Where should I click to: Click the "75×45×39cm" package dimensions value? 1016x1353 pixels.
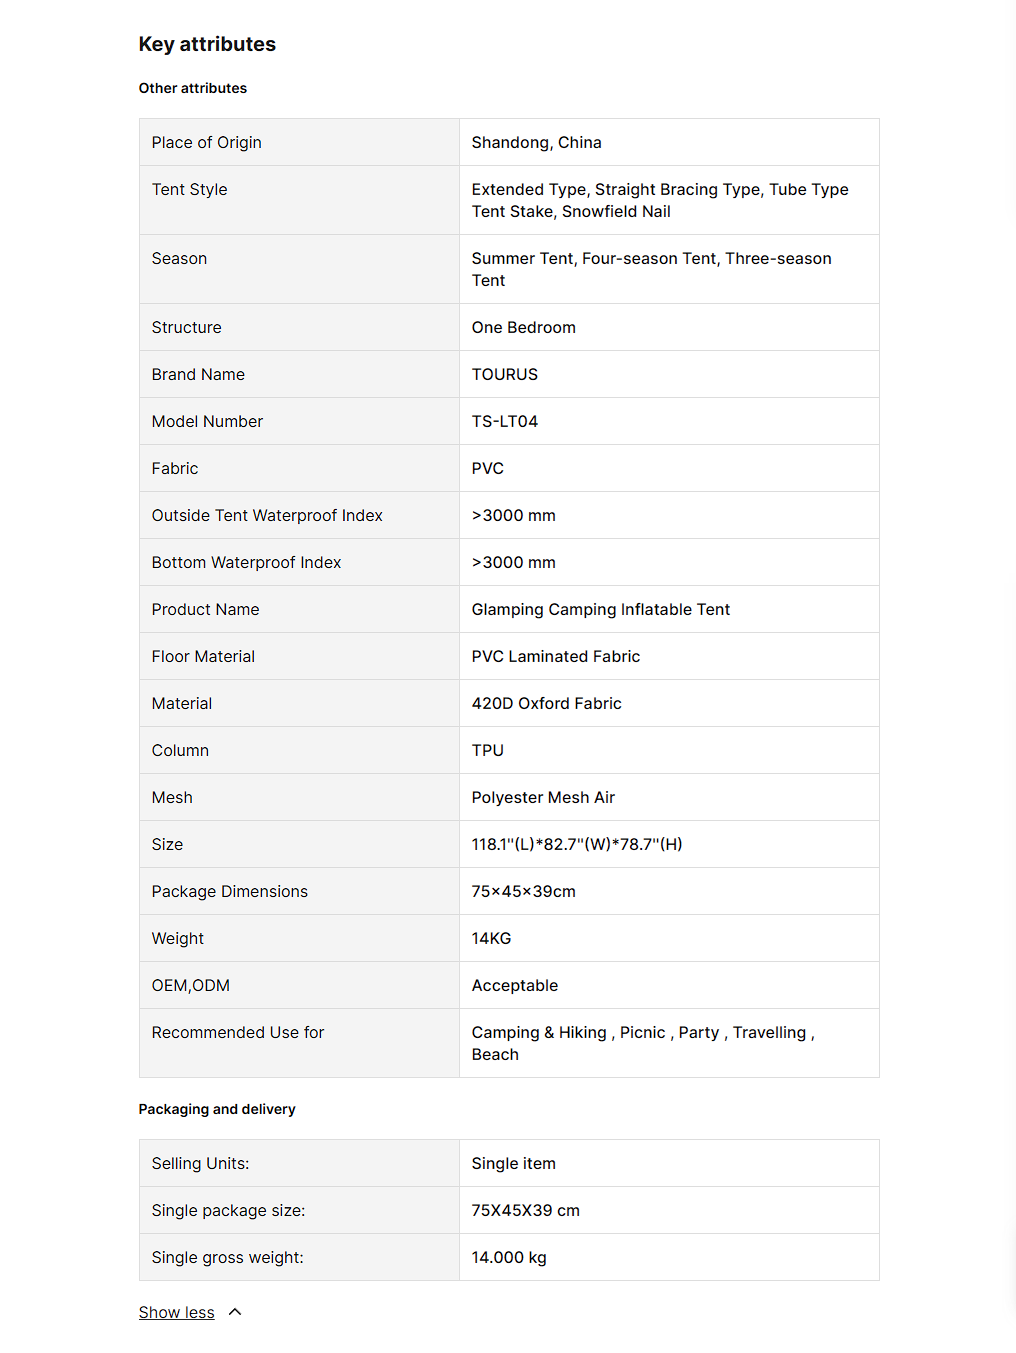523,891
